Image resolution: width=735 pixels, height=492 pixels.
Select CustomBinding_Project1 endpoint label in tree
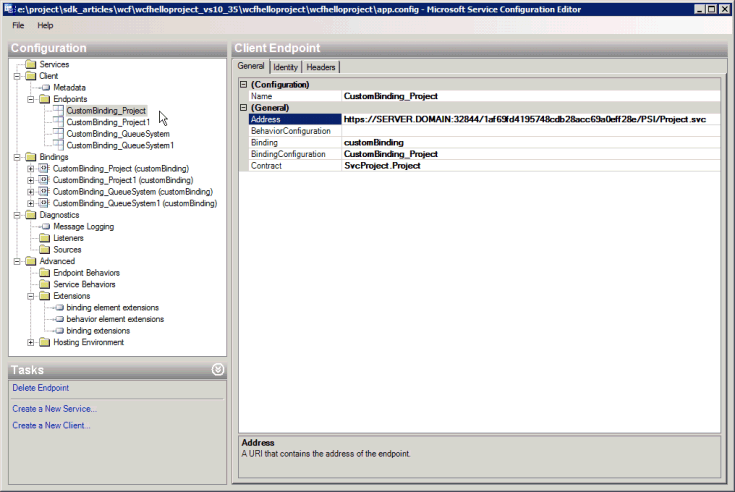[x=108, y=122]
